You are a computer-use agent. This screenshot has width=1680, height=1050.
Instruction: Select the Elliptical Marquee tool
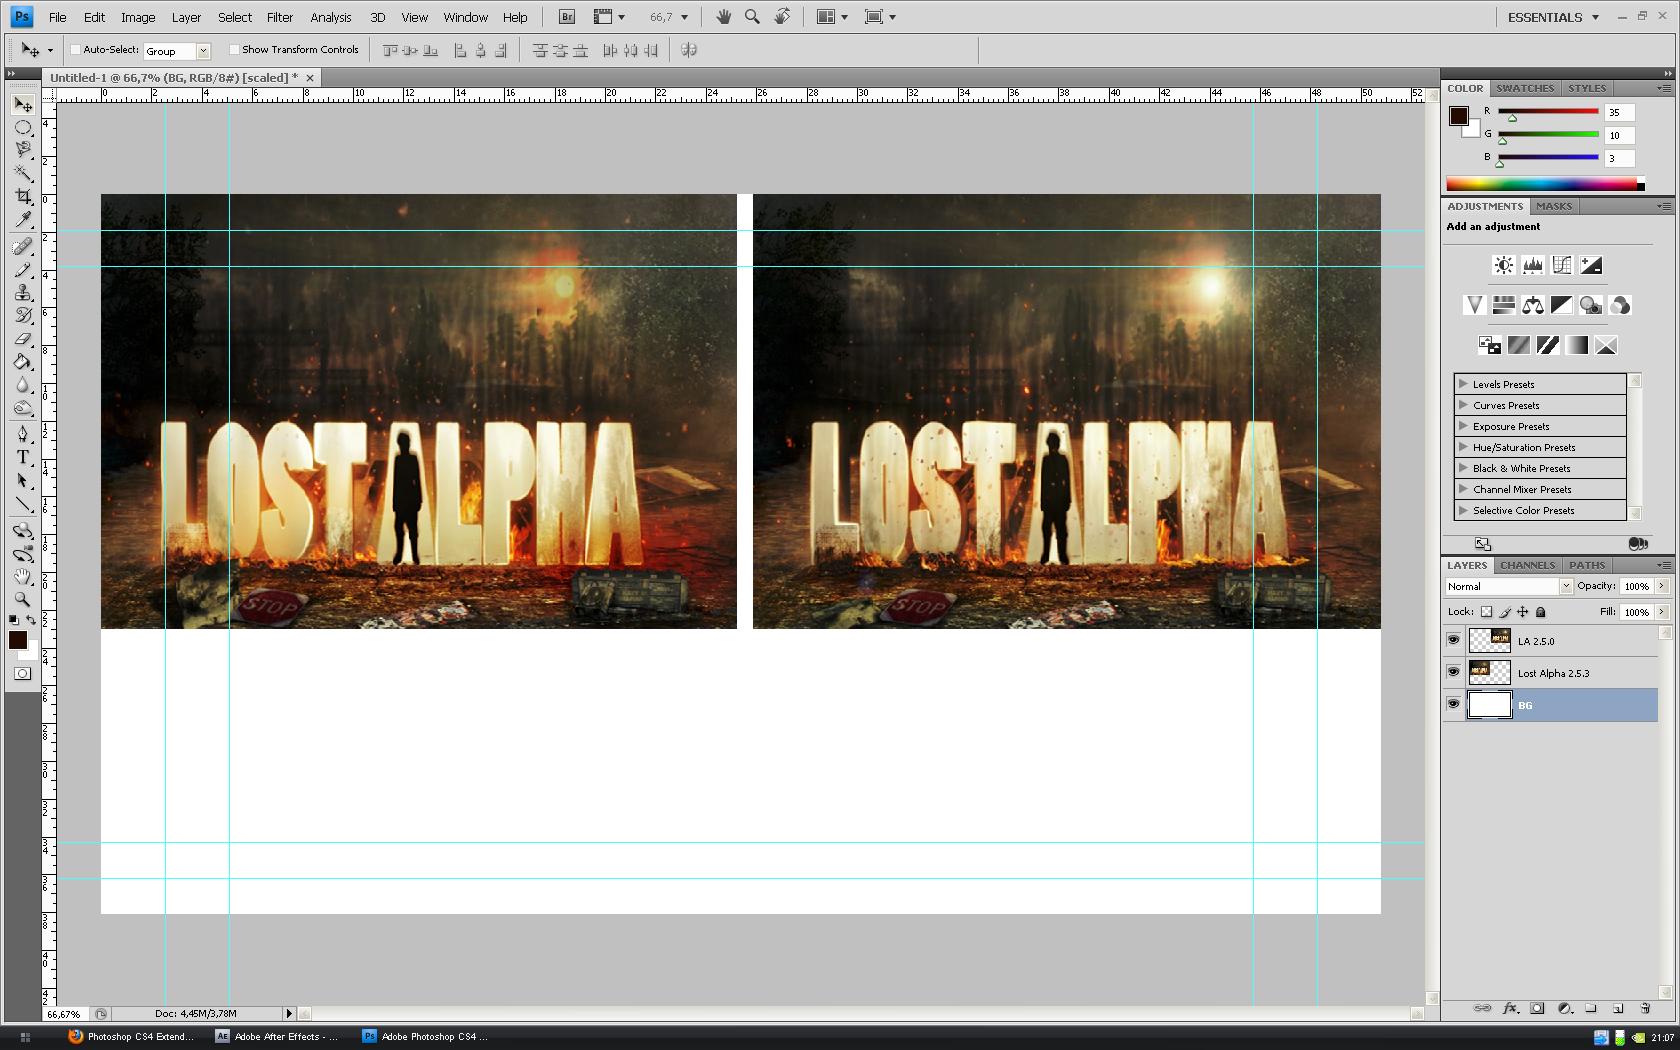[23, 127]
